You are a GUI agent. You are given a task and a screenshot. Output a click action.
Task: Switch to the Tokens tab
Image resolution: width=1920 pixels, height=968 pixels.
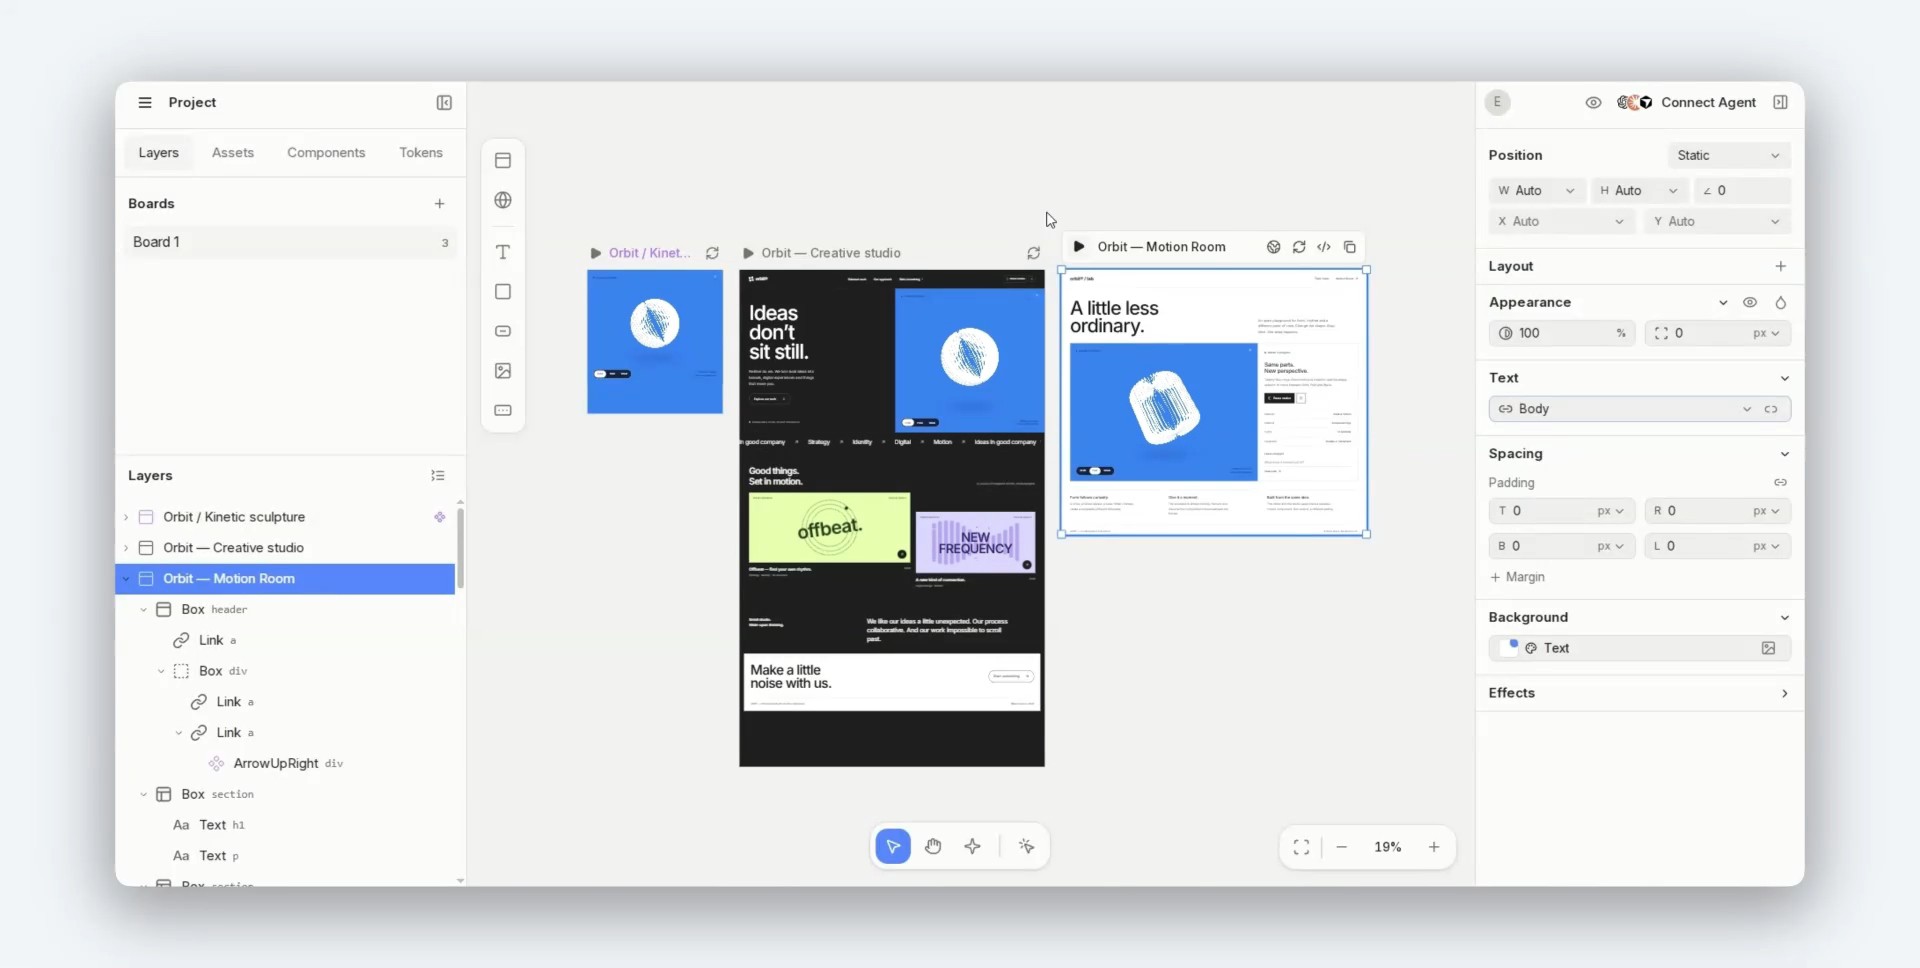click(421, 153)
